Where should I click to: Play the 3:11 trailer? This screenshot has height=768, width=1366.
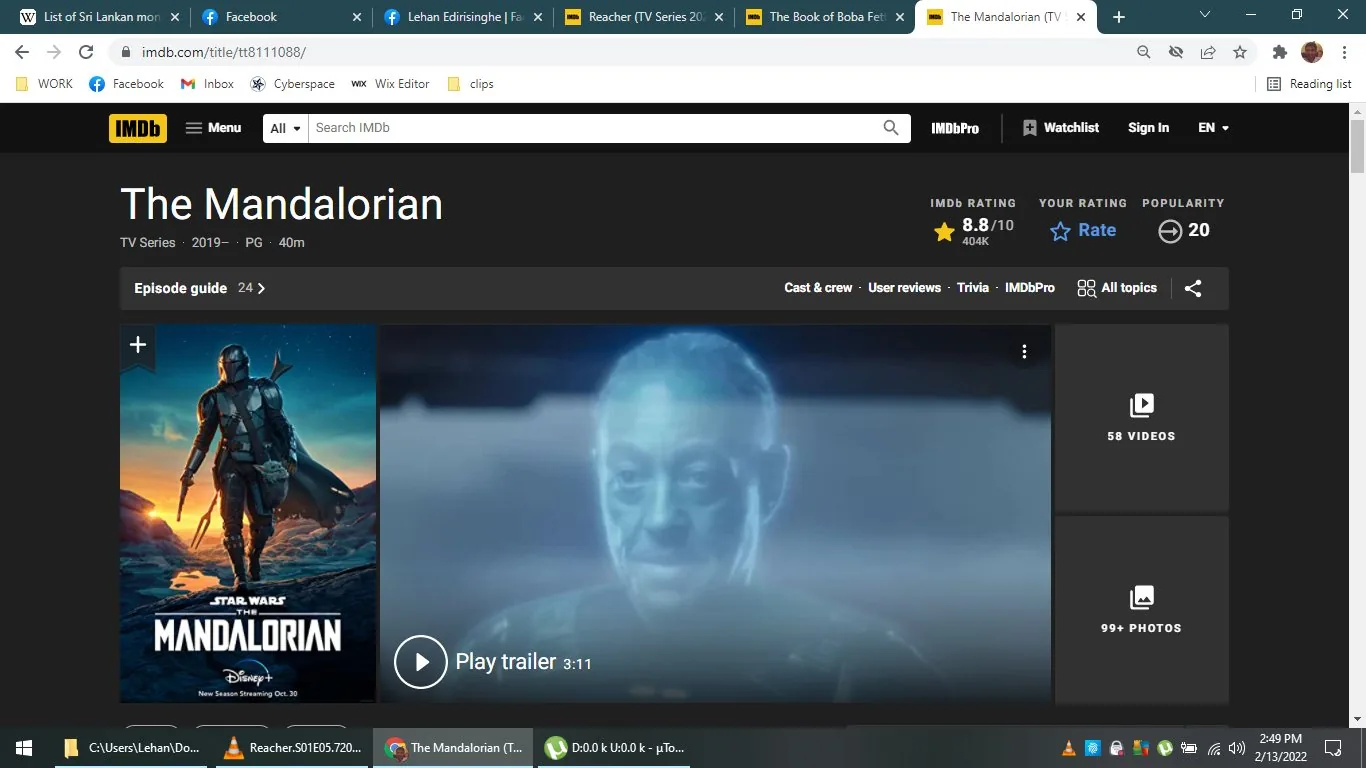click(x=420, y=662)
